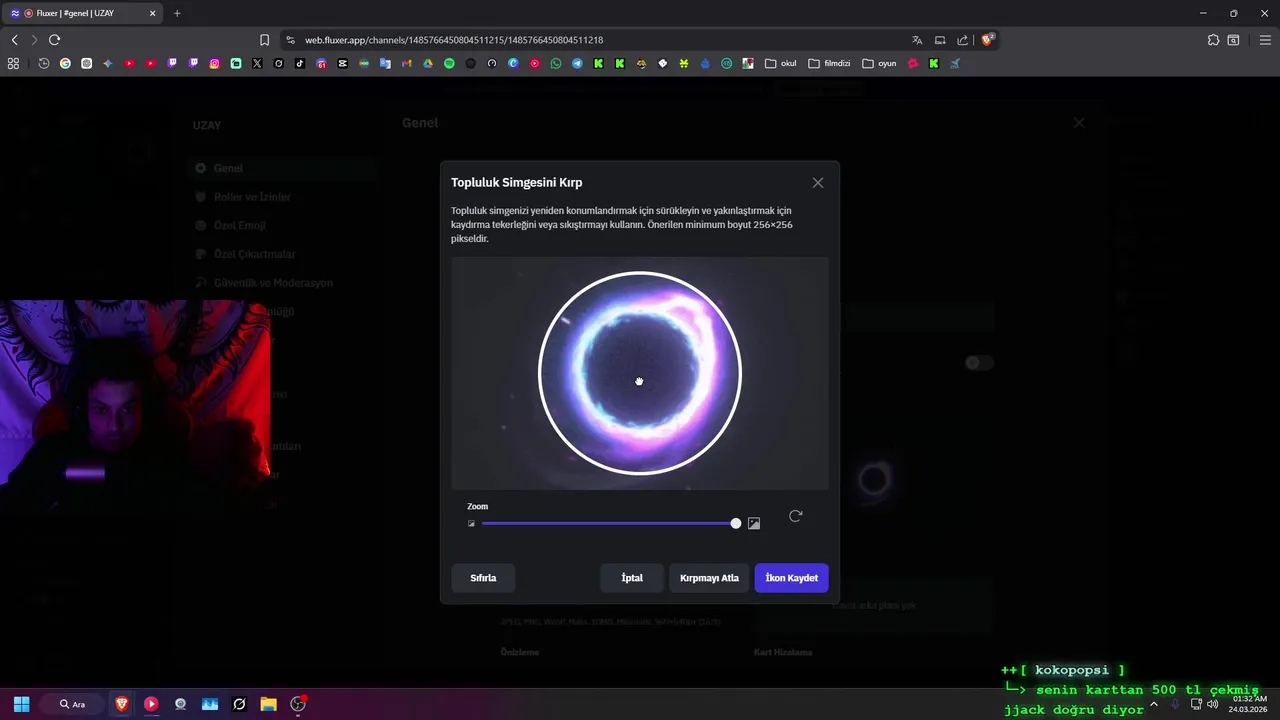Click the circular crop preview image
Viewport: 1280px width, 720px height.
coord(640,373)
